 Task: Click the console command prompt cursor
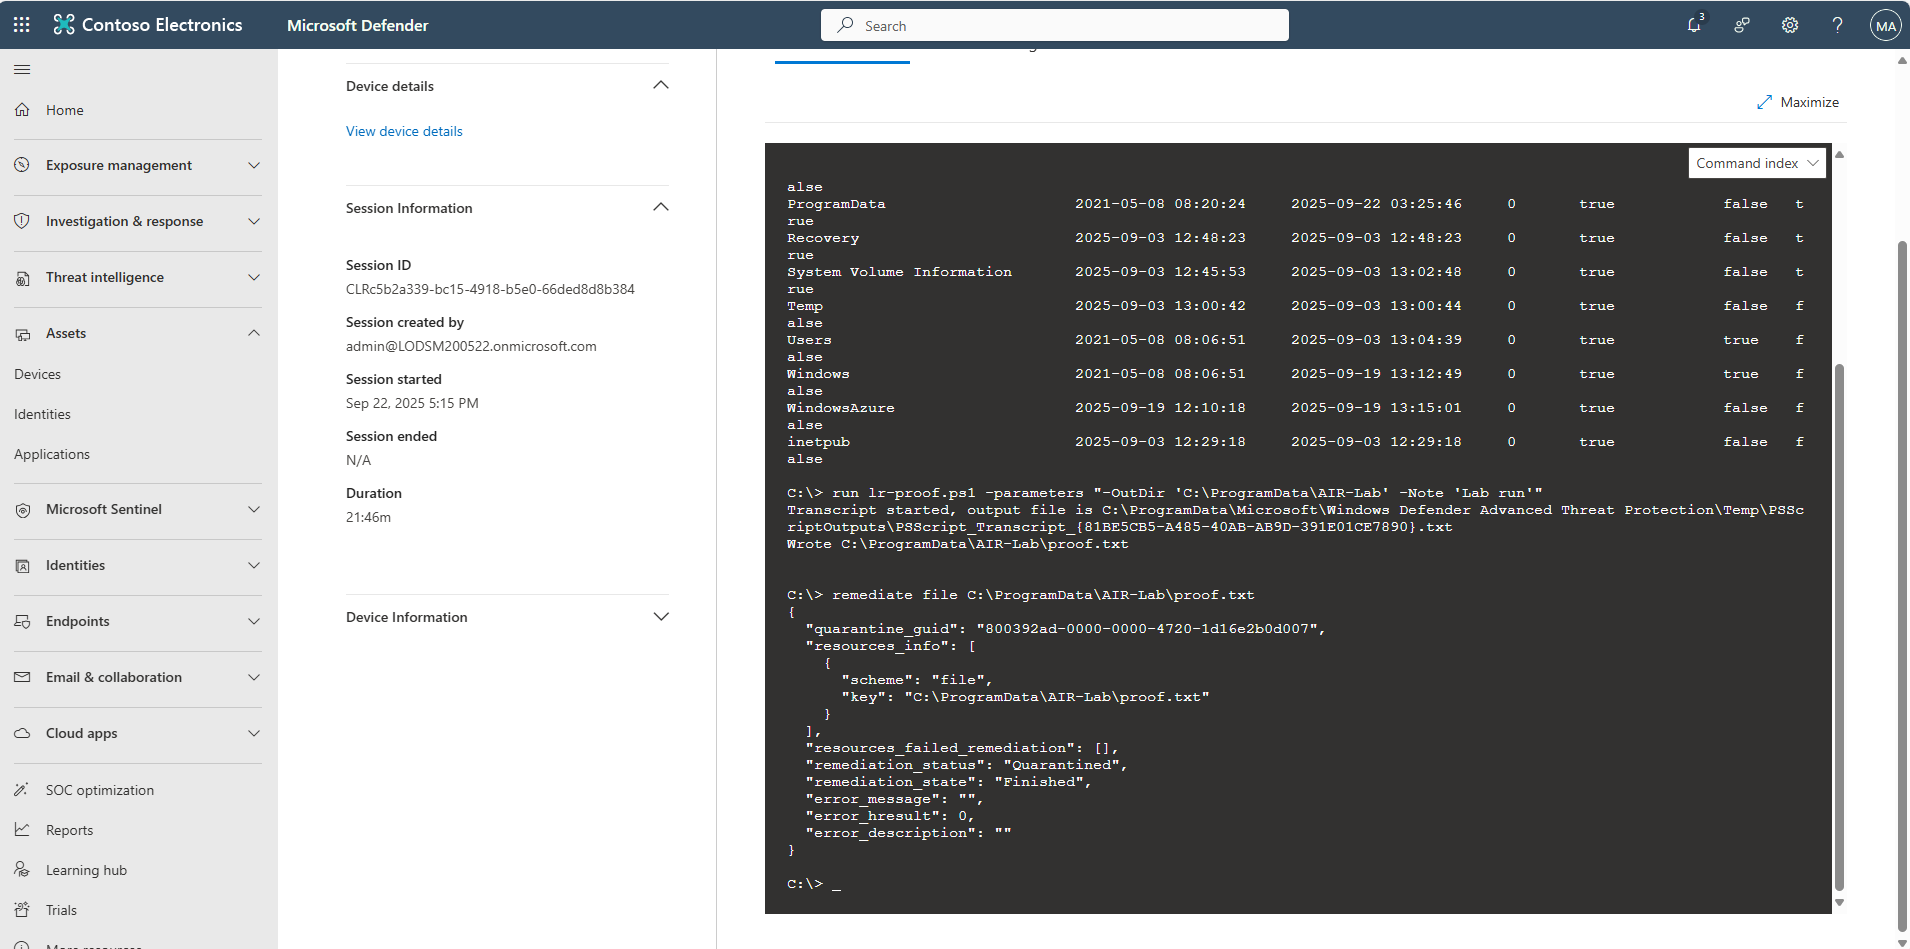click(x=836, y=884)
